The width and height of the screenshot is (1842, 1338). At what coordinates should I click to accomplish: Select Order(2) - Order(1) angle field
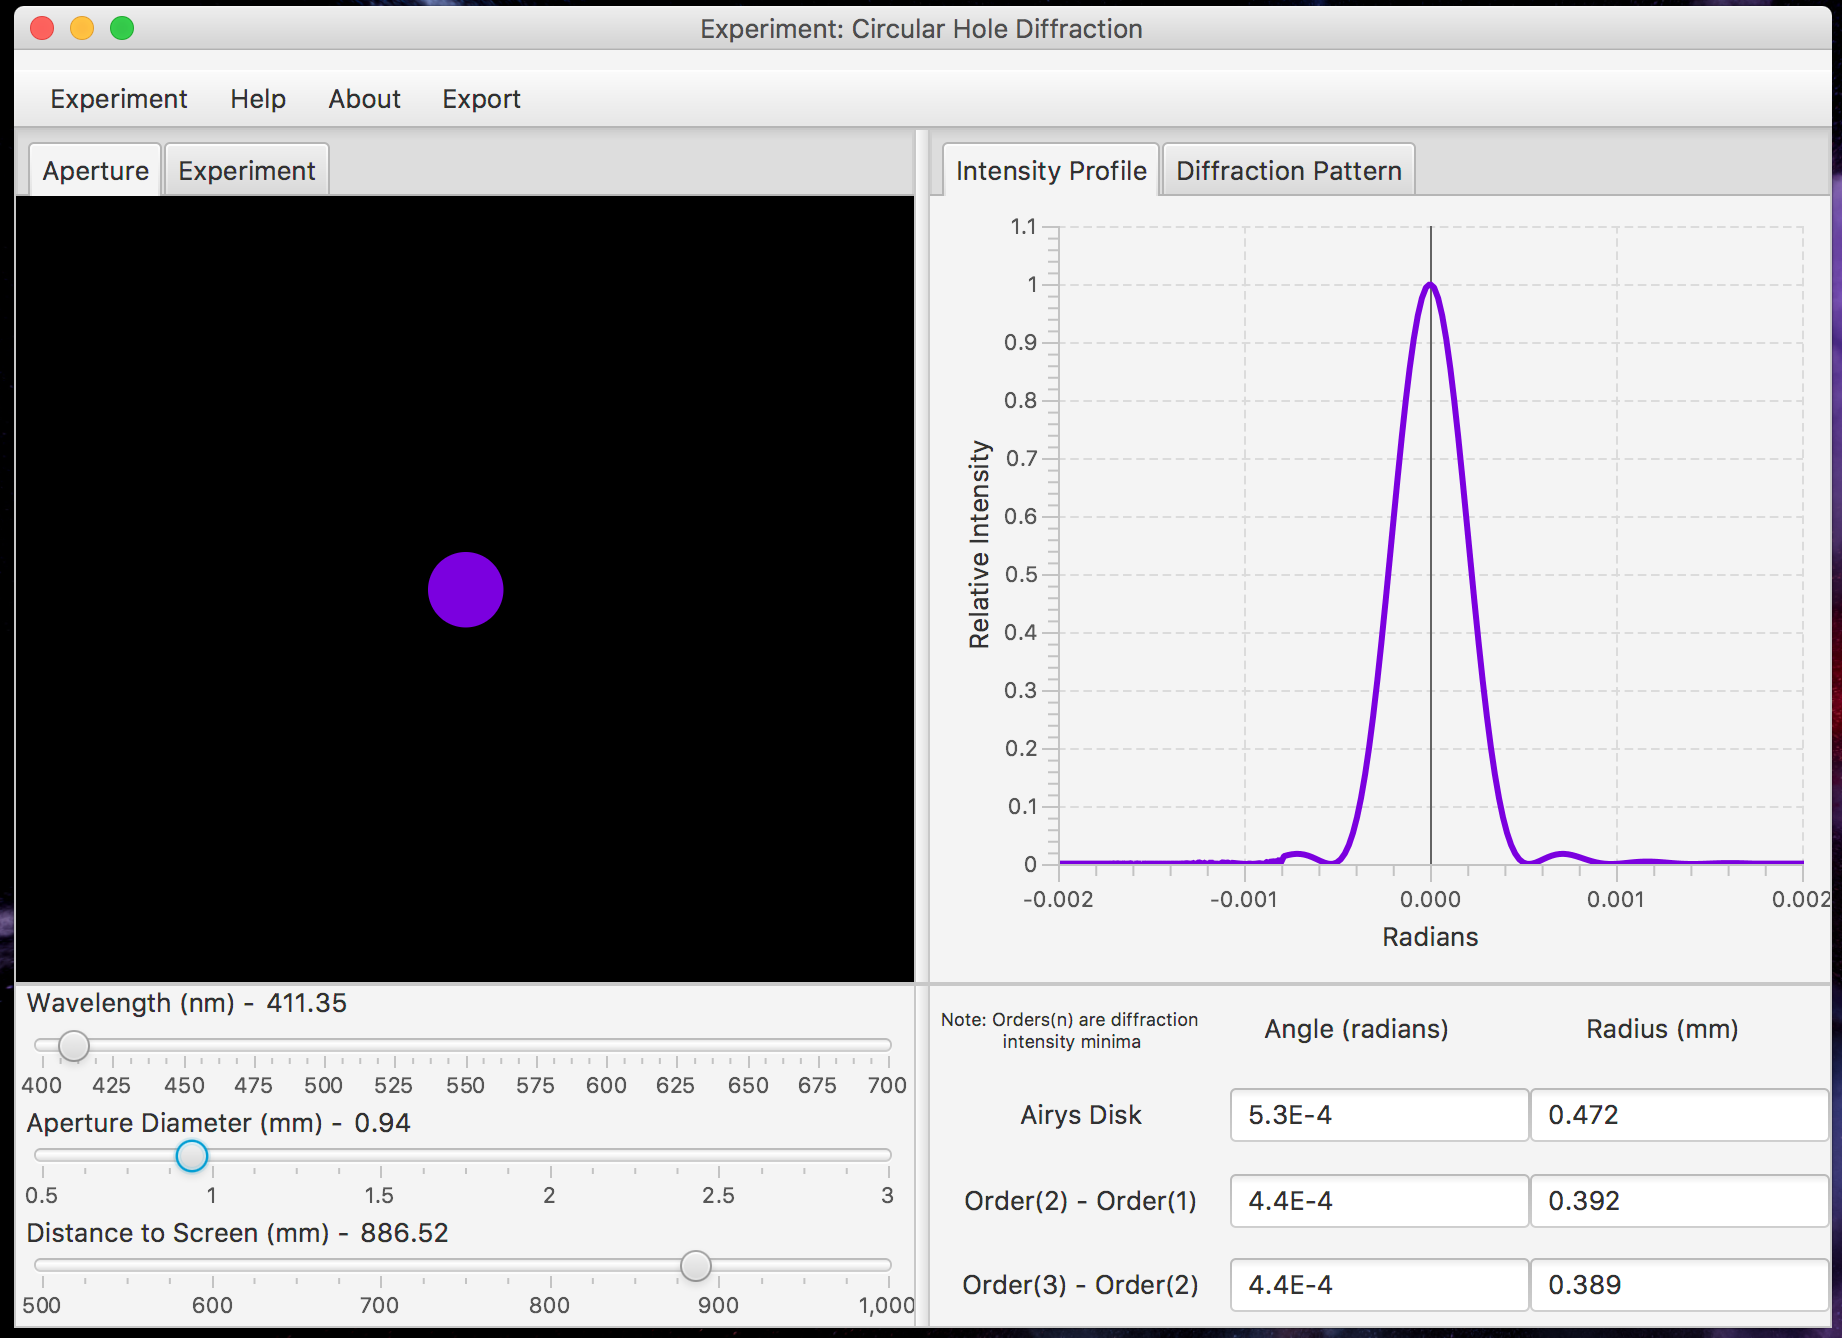tap(1379, 1201)
